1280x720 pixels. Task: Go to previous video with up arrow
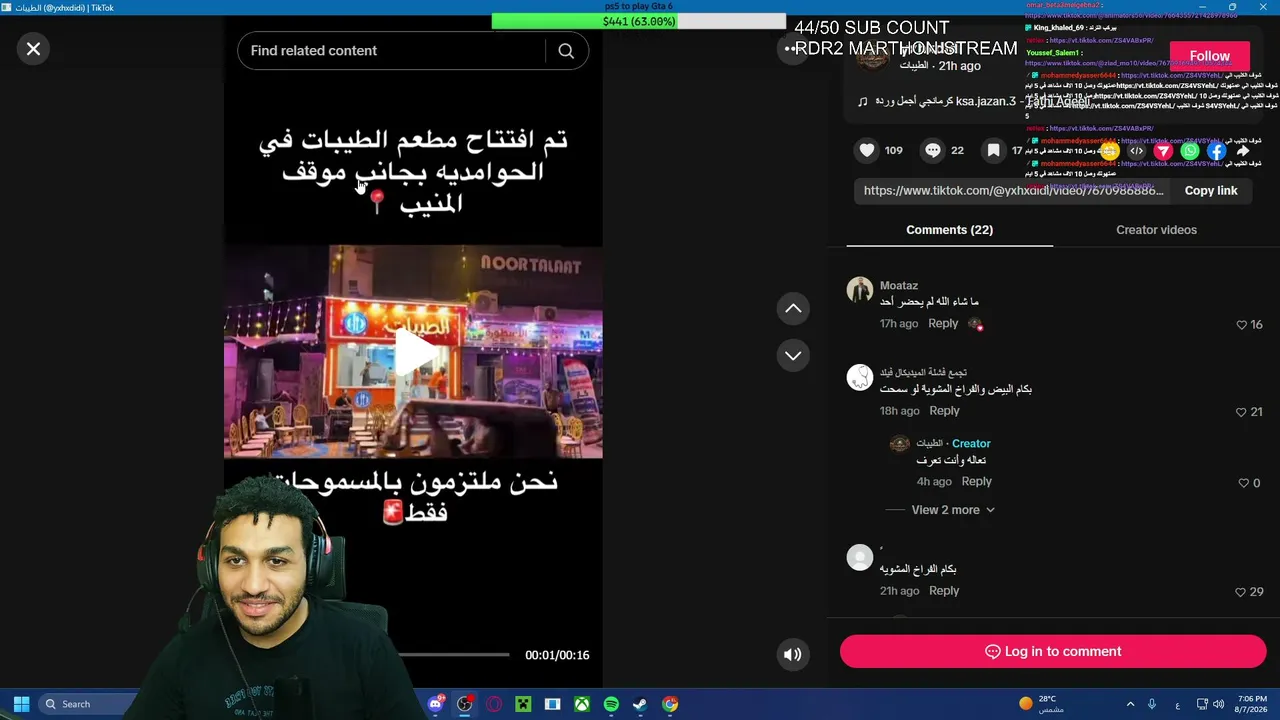pyautogui.click(x=793, y=309)
